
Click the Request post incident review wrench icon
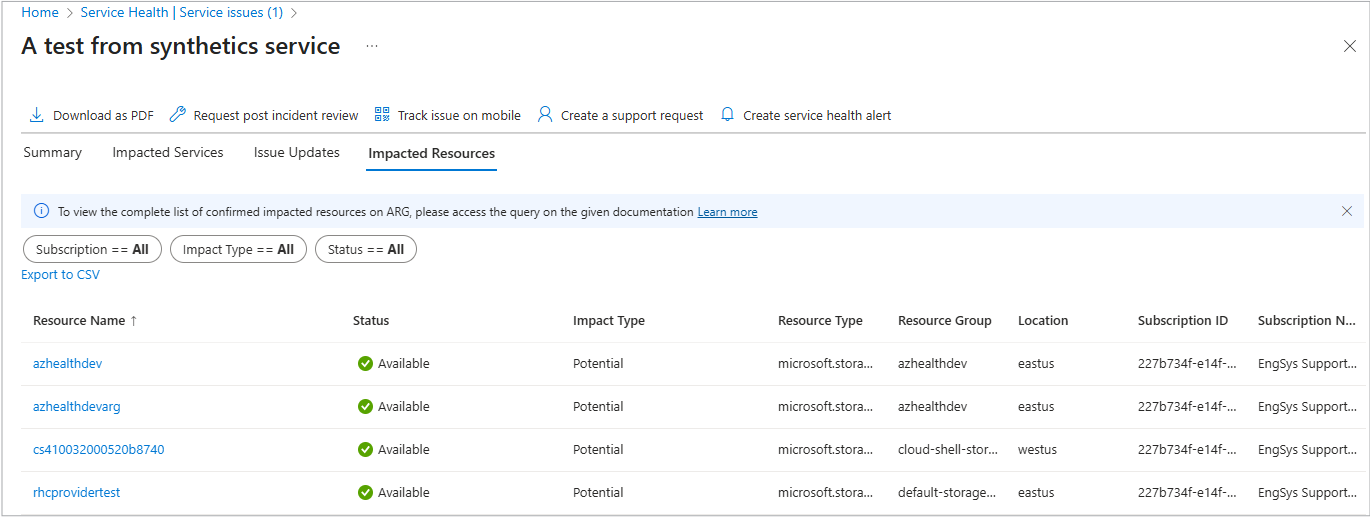[x=177, y=115]
